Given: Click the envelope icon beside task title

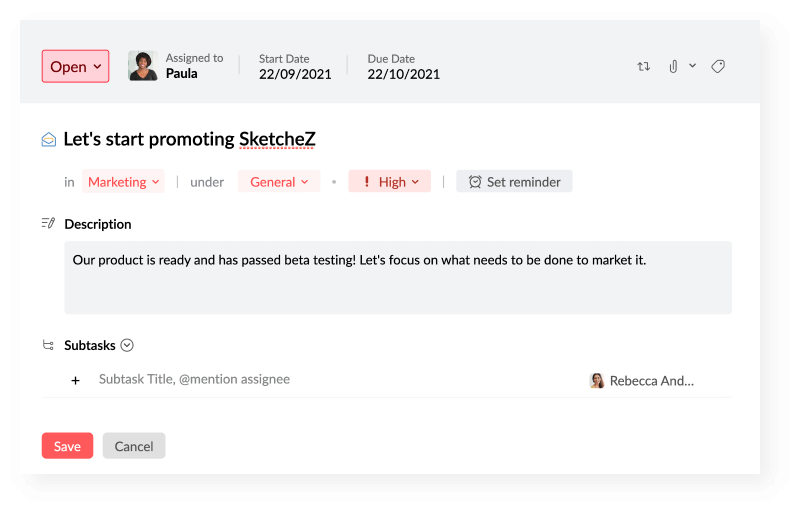Looking at the screenshot, I should [49, 140].
